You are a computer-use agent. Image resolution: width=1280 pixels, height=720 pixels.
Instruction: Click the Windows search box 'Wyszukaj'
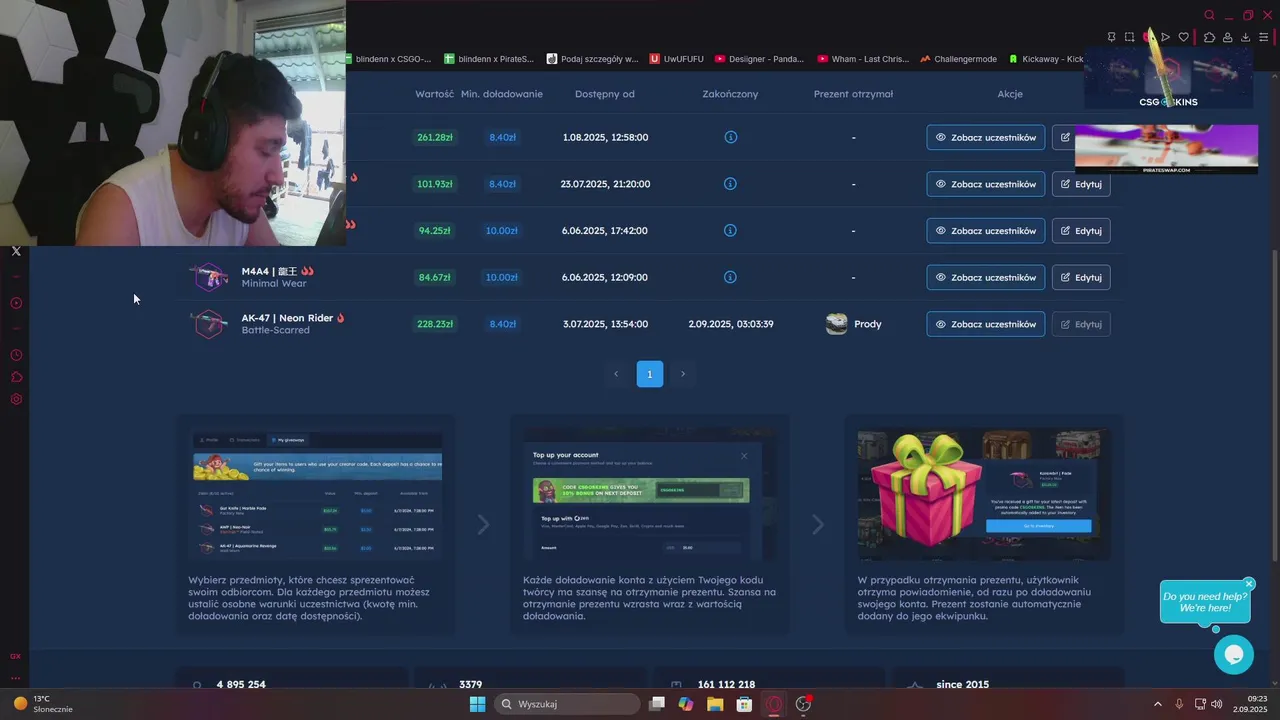click(x=568, y=704)
